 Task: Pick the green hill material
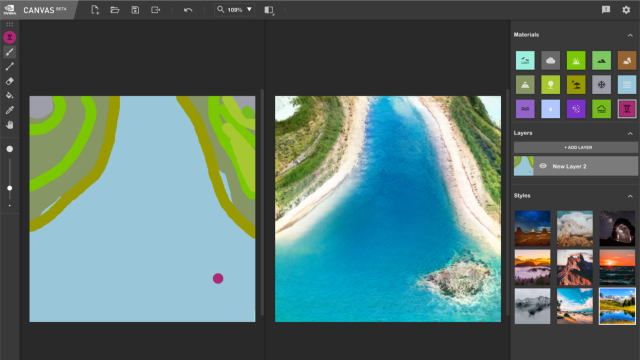point(601,60)
